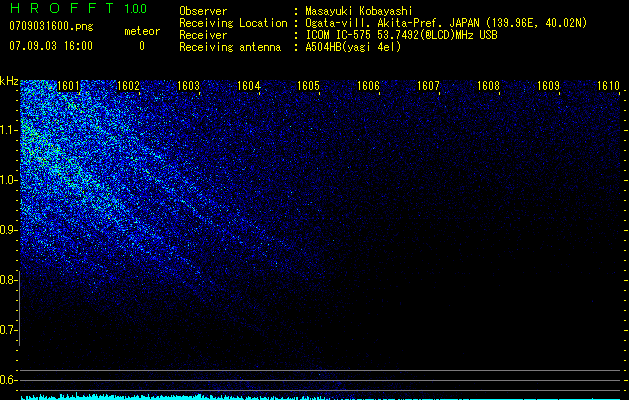The width and height of the screenshot is (629, 400).
Task: Click the 1603 time axis marker
Action: (189, 86)
